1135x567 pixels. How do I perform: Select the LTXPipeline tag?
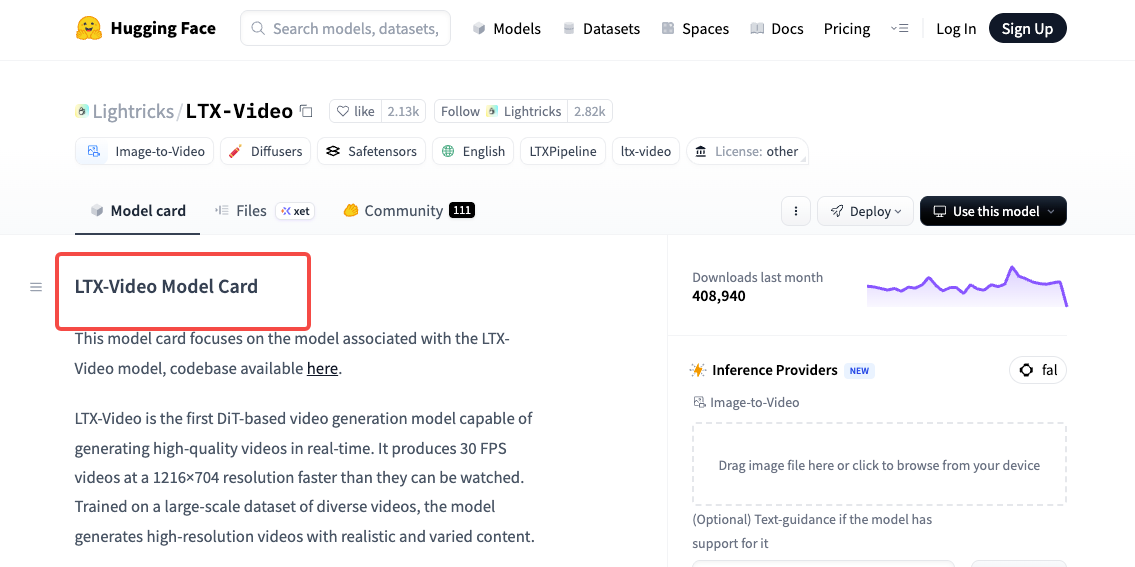click(x=562, y=151)
